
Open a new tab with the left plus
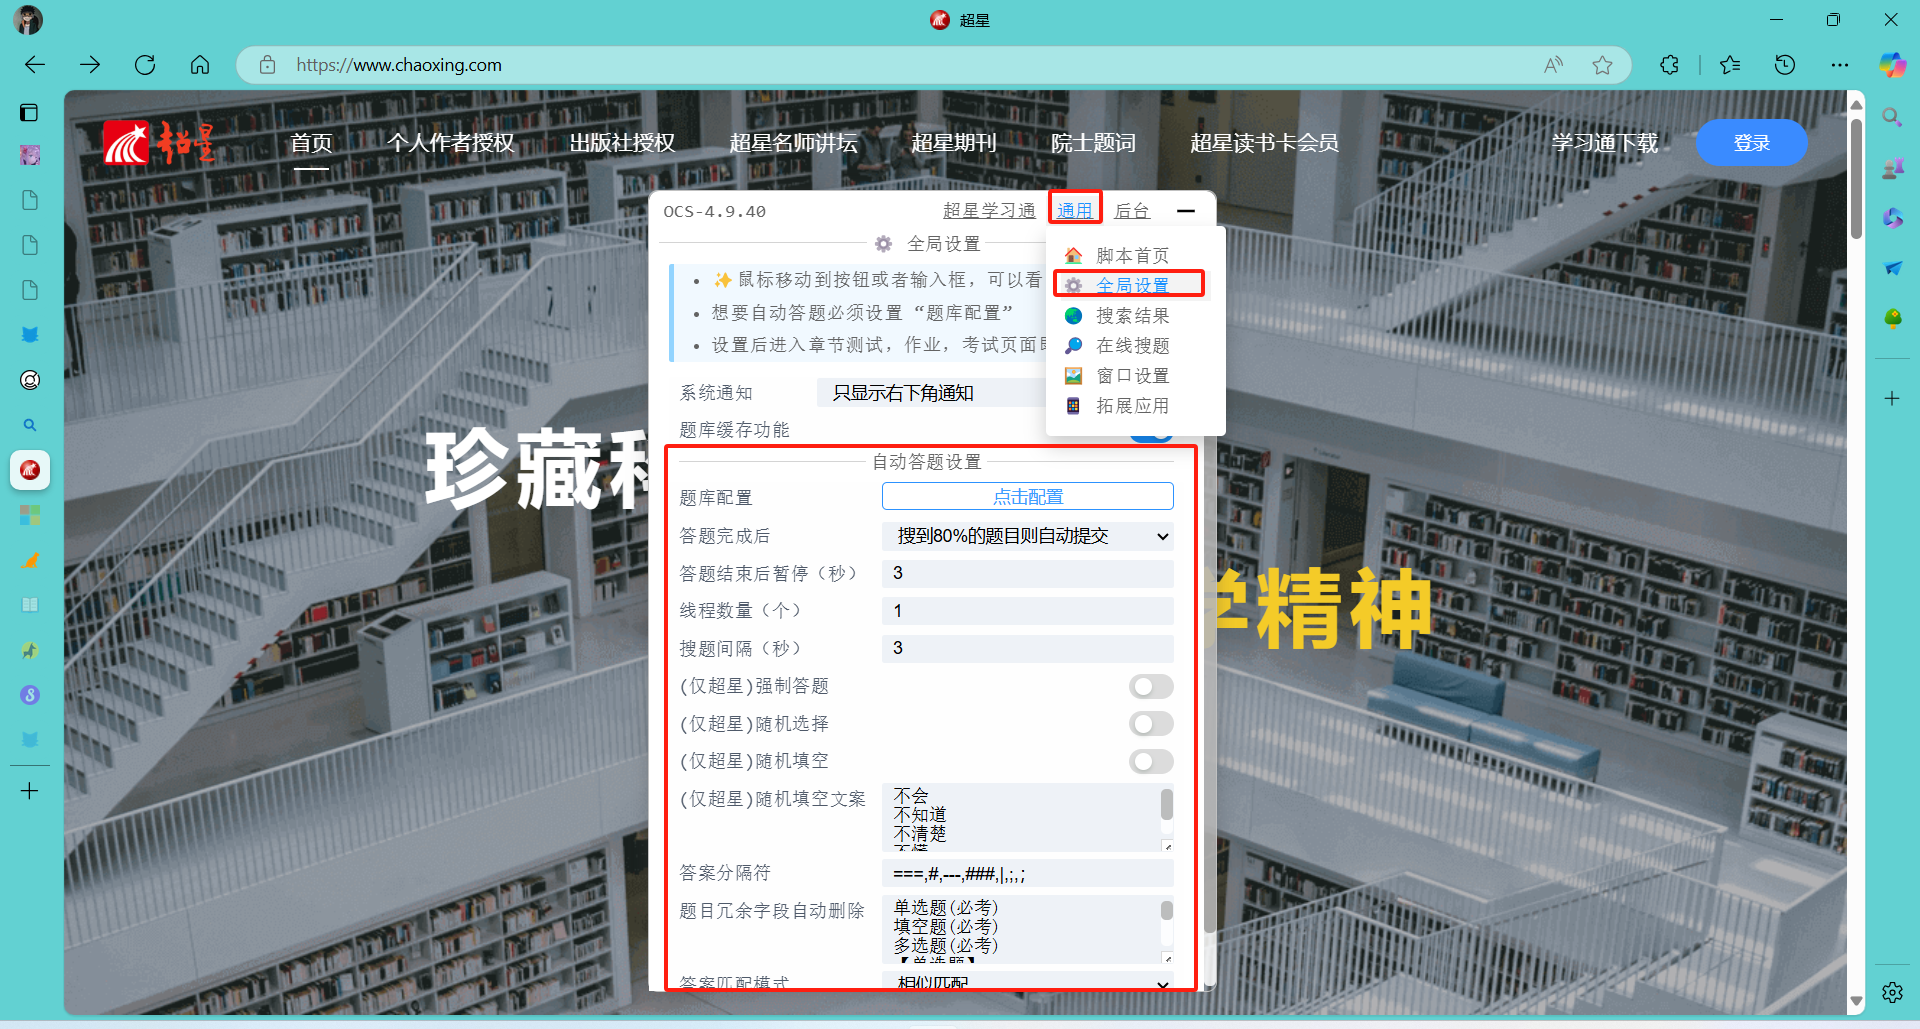[x=30, y=791]
